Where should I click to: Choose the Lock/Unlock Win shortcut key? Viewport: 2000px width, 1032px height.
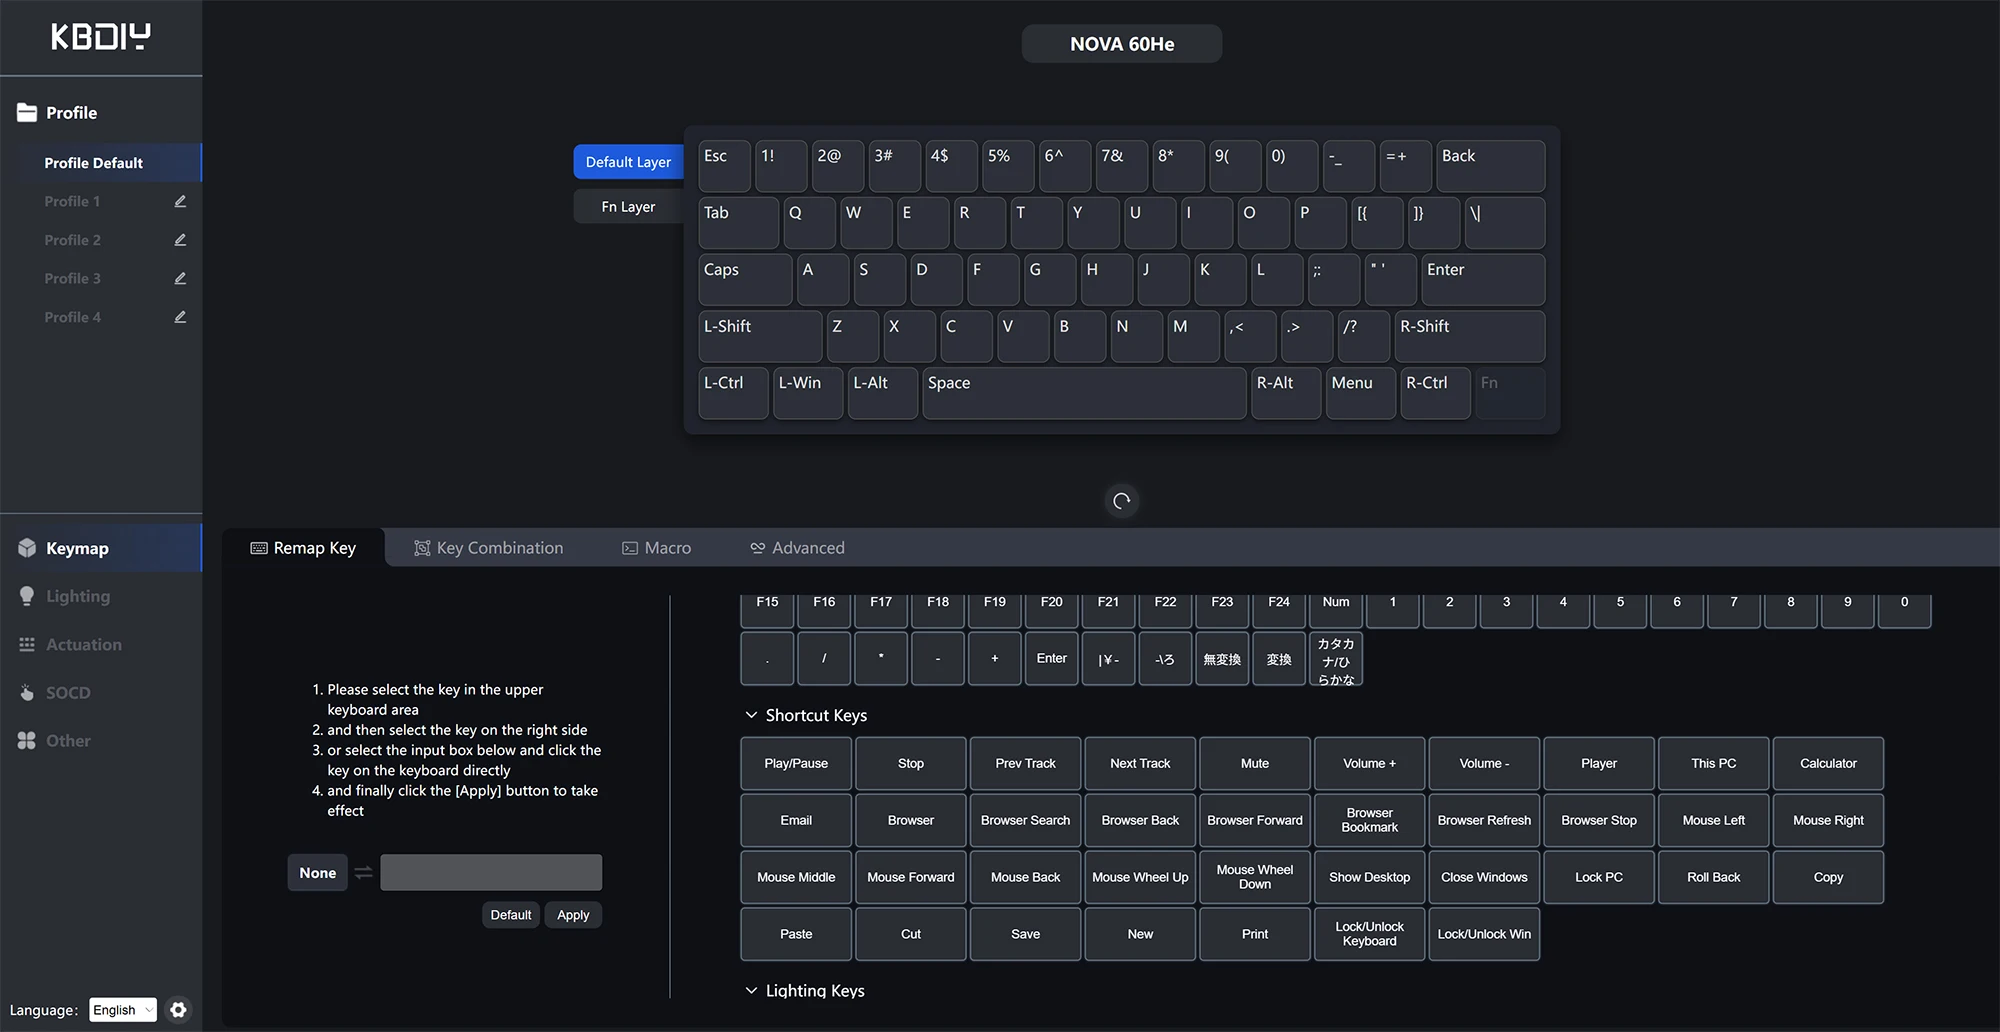pos(1484,935)
